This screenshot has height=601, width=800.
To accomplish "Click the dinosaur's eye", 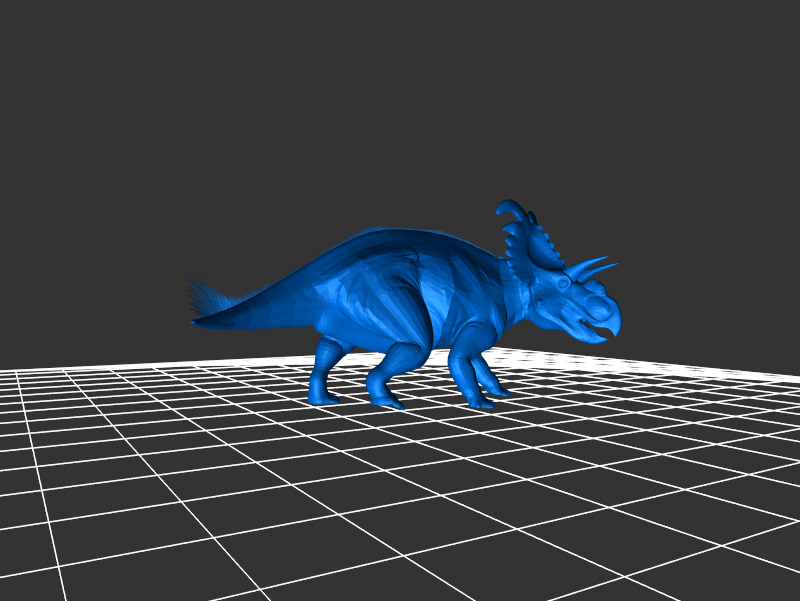I will (565, 284).
